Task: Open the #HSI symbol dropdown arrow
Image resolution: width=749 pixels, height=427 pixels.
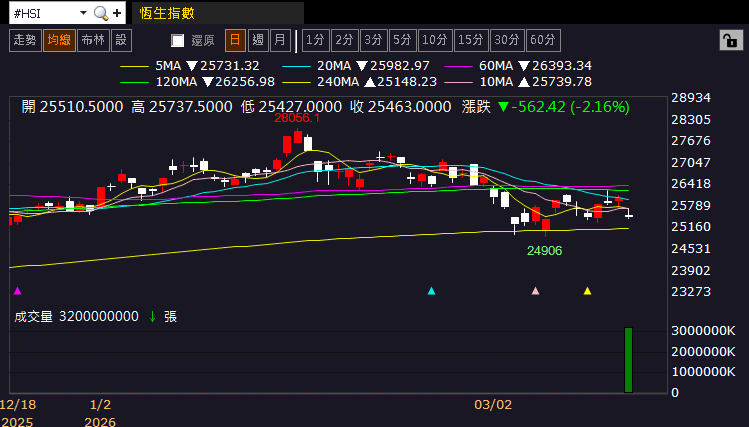Action: tap(83, 13)
